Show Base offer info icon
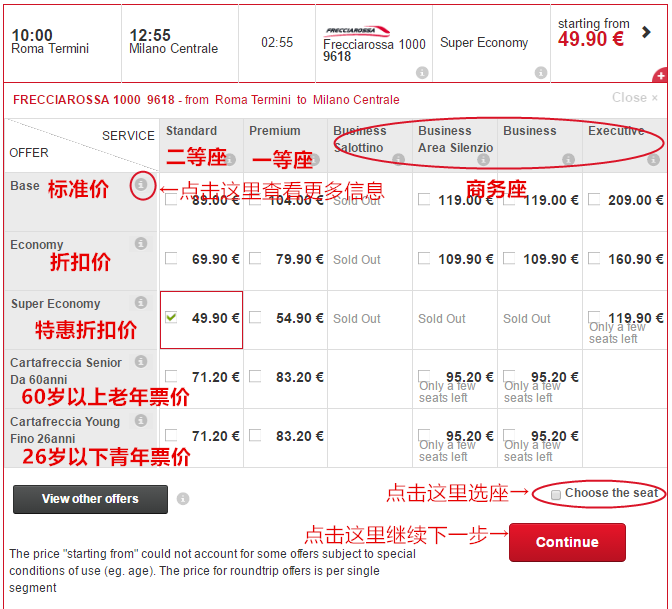 (141, 185)
